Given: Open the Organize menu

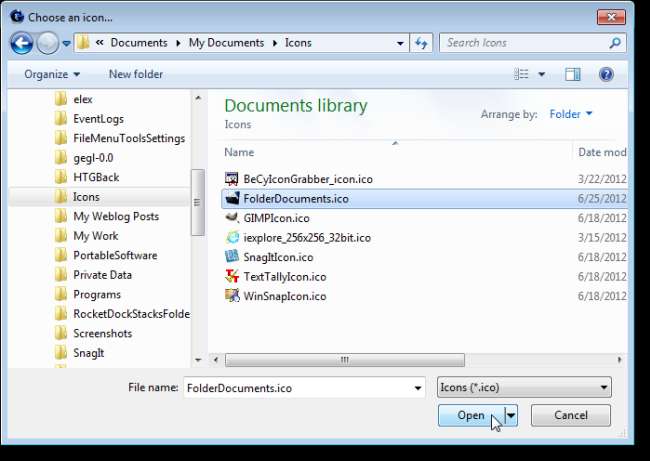Looking at the screenshot, I should 52,74.
